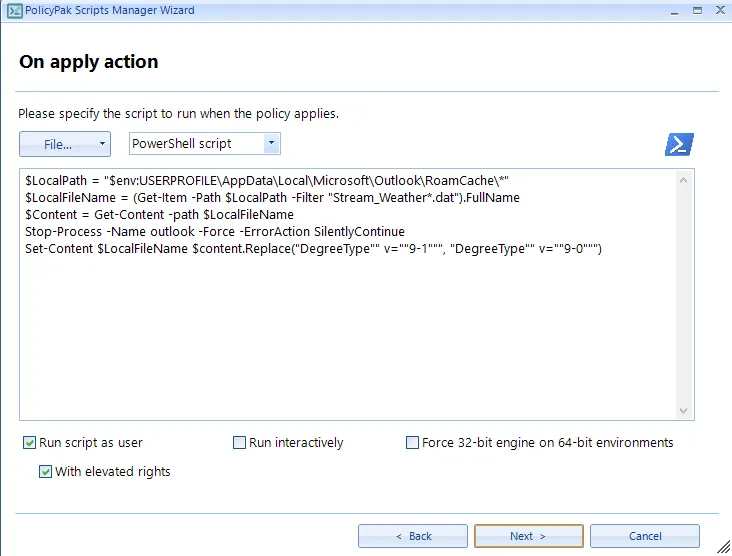Go to the previous step with Back
732x556 pixels.
[x=413, y=536]
